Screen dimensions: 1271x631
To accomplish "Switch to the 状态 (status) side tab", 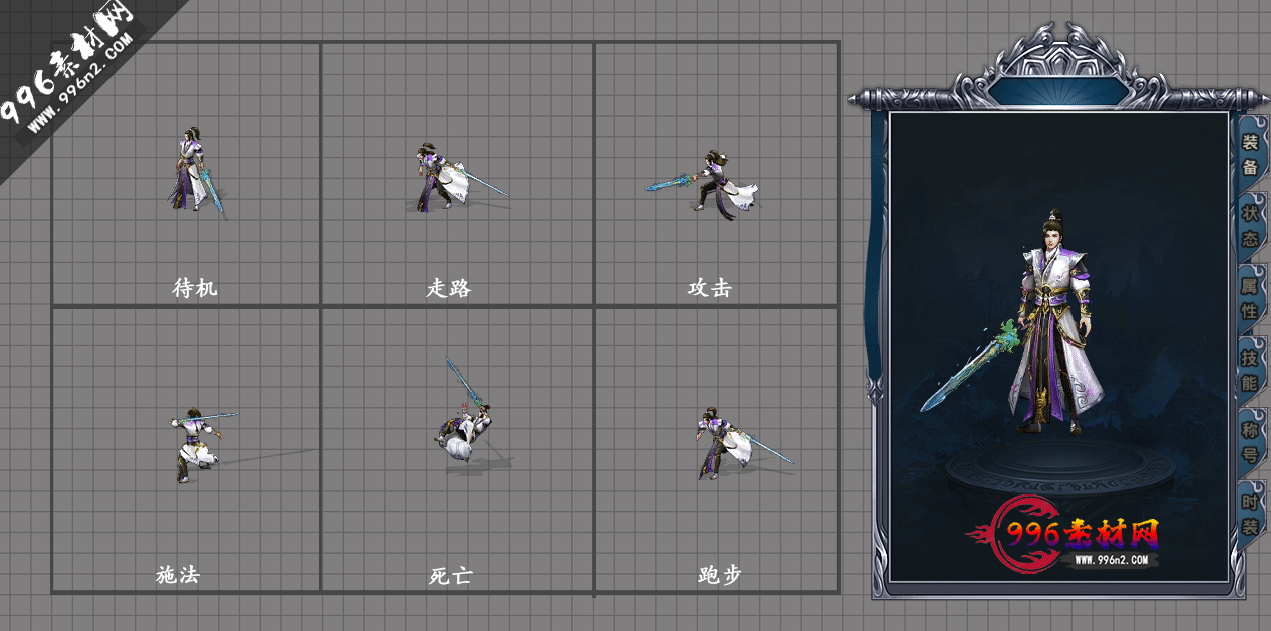I will pyautogui.click(x=1250, y=226).
